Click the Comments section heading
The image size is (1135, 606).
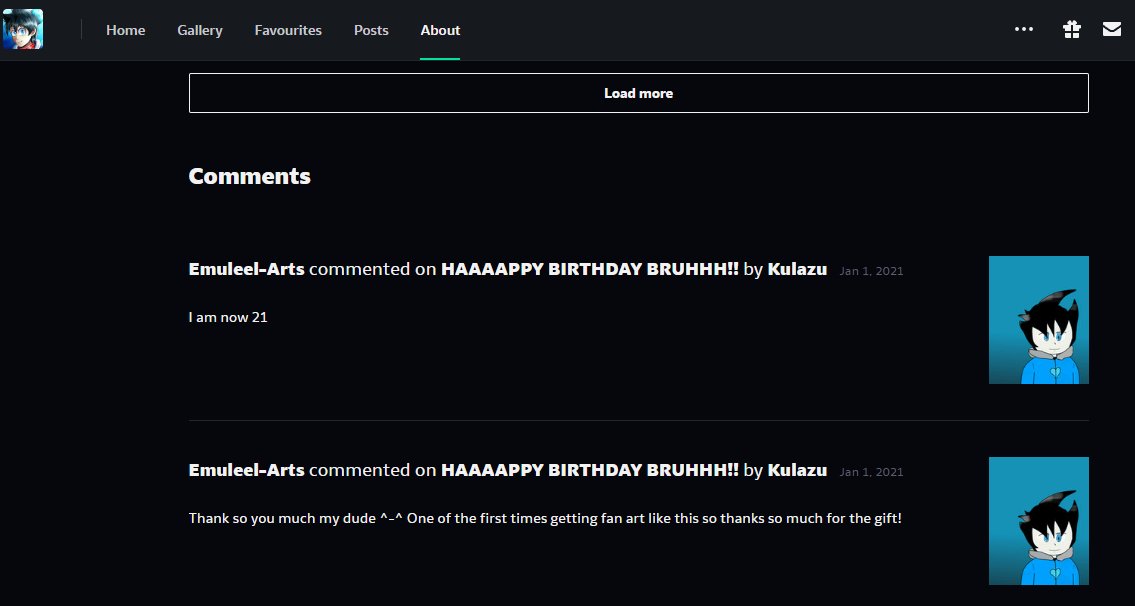coord(250,176)
